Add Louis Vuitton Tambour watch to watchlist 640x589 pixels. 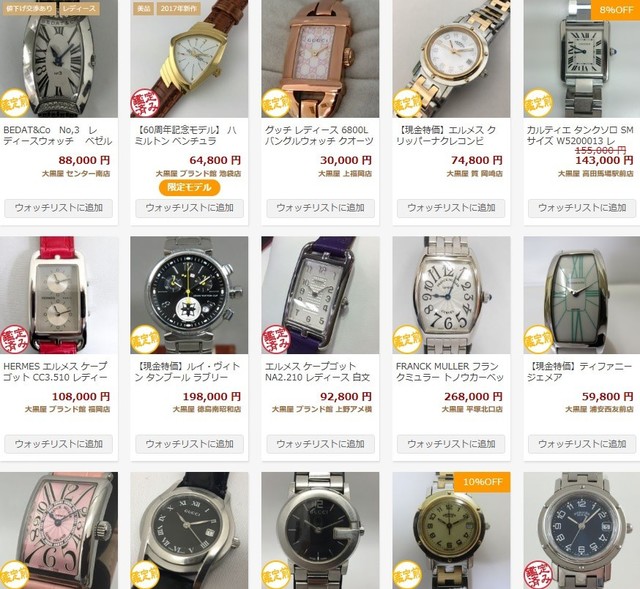189,444
